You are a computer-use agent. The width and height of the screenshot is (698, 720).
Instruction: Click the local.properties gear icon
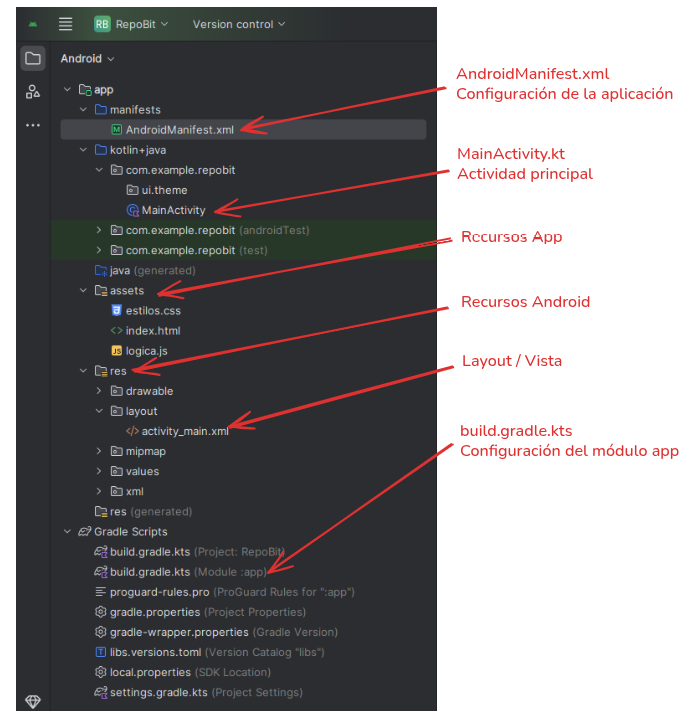coord(101,672)
